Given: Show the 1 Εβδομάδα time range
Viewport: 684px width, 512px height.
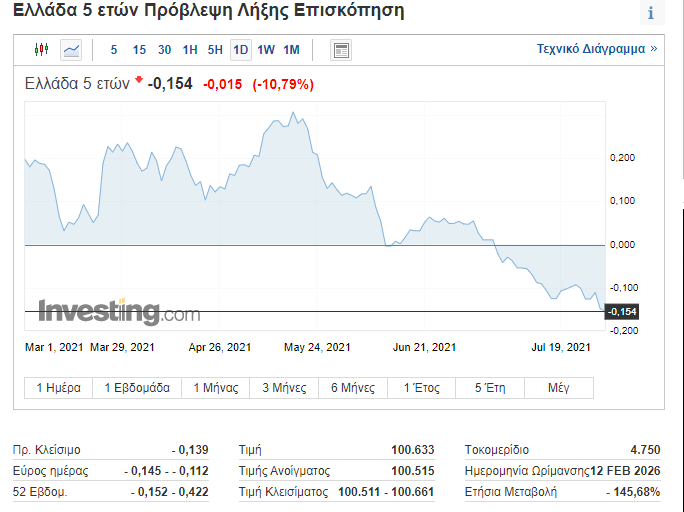Looking at the screenshot, I should tap(137, 388).
